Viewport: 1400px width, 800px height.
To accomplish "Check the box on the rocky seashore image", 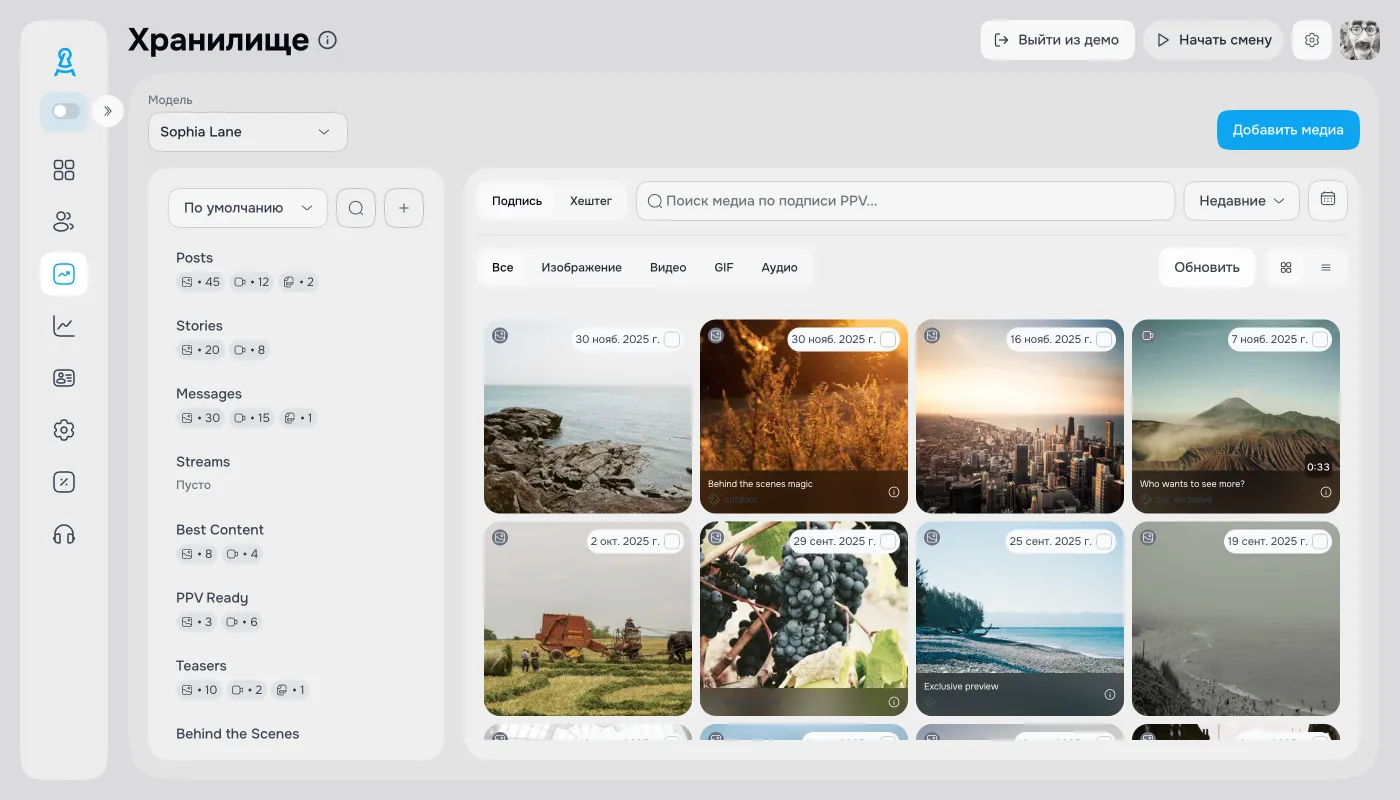I will [x=672, y=340].
